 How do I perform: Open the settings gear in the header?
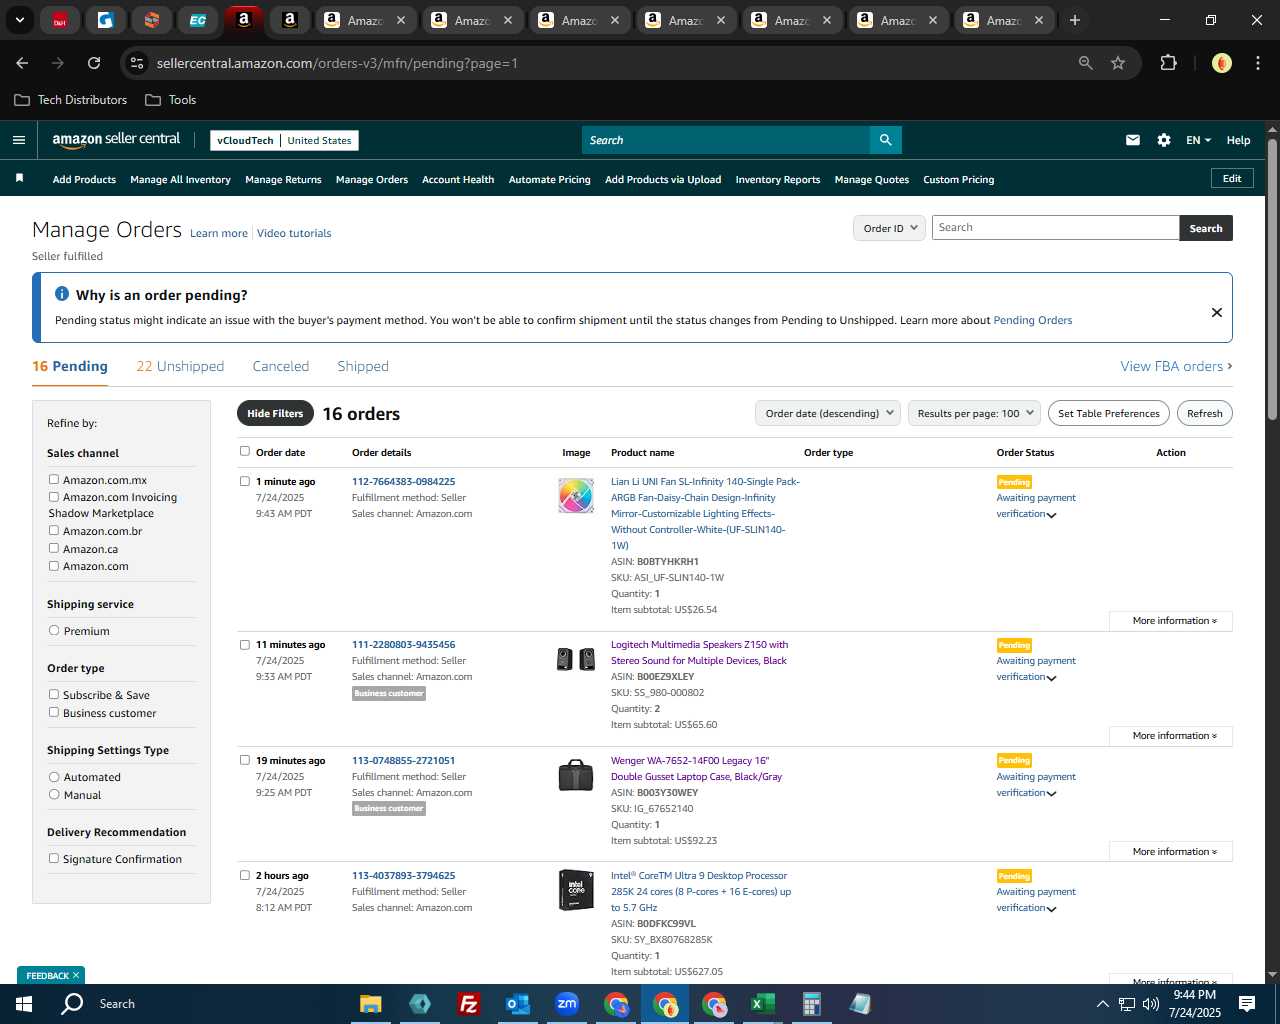pyautogui.click(x=1164, y=140)
